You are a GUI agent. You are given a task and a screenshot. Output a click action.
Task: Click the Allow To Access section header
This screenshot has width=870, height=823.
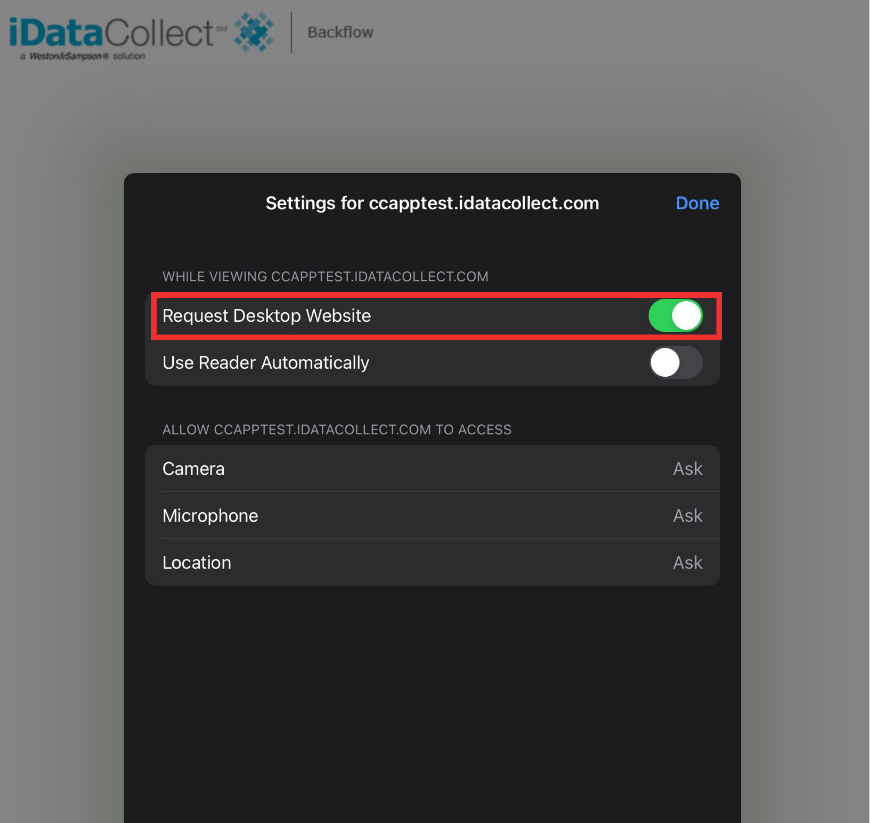(337, 430)
